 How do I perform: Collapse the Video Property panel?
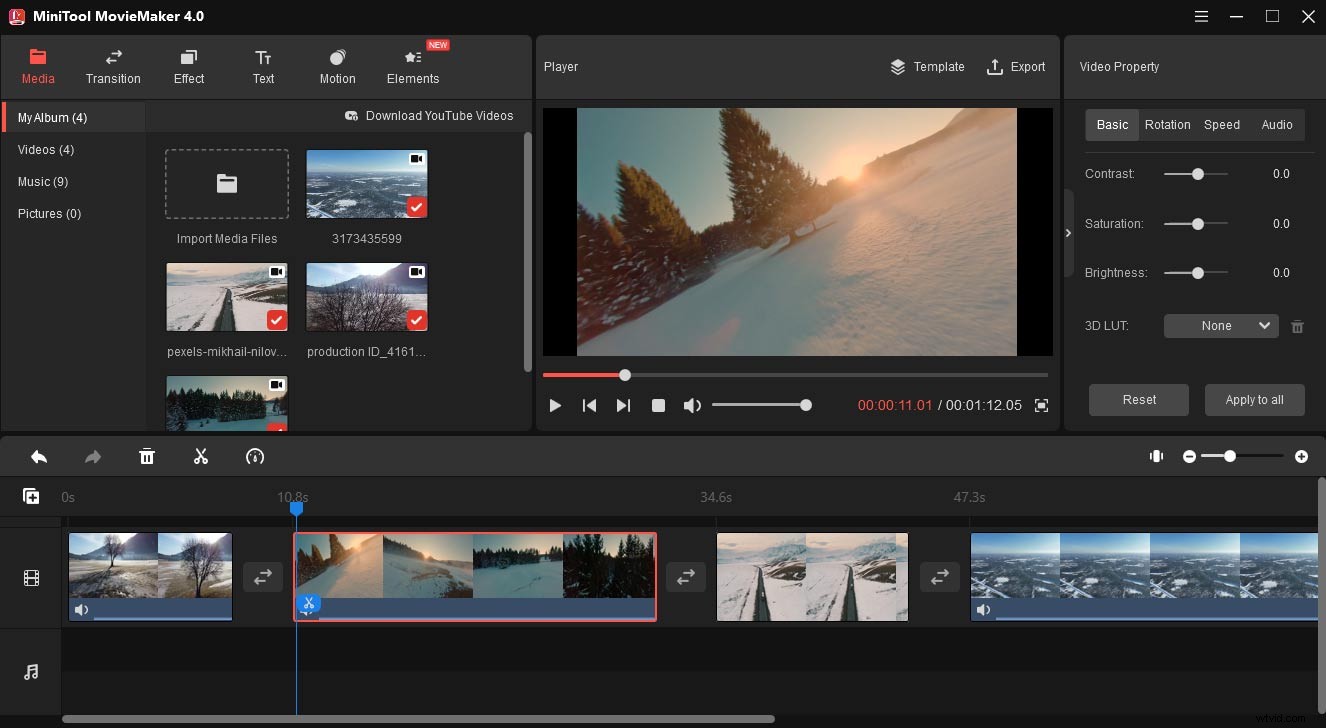pyautogui.click(x=1067, y=232)
